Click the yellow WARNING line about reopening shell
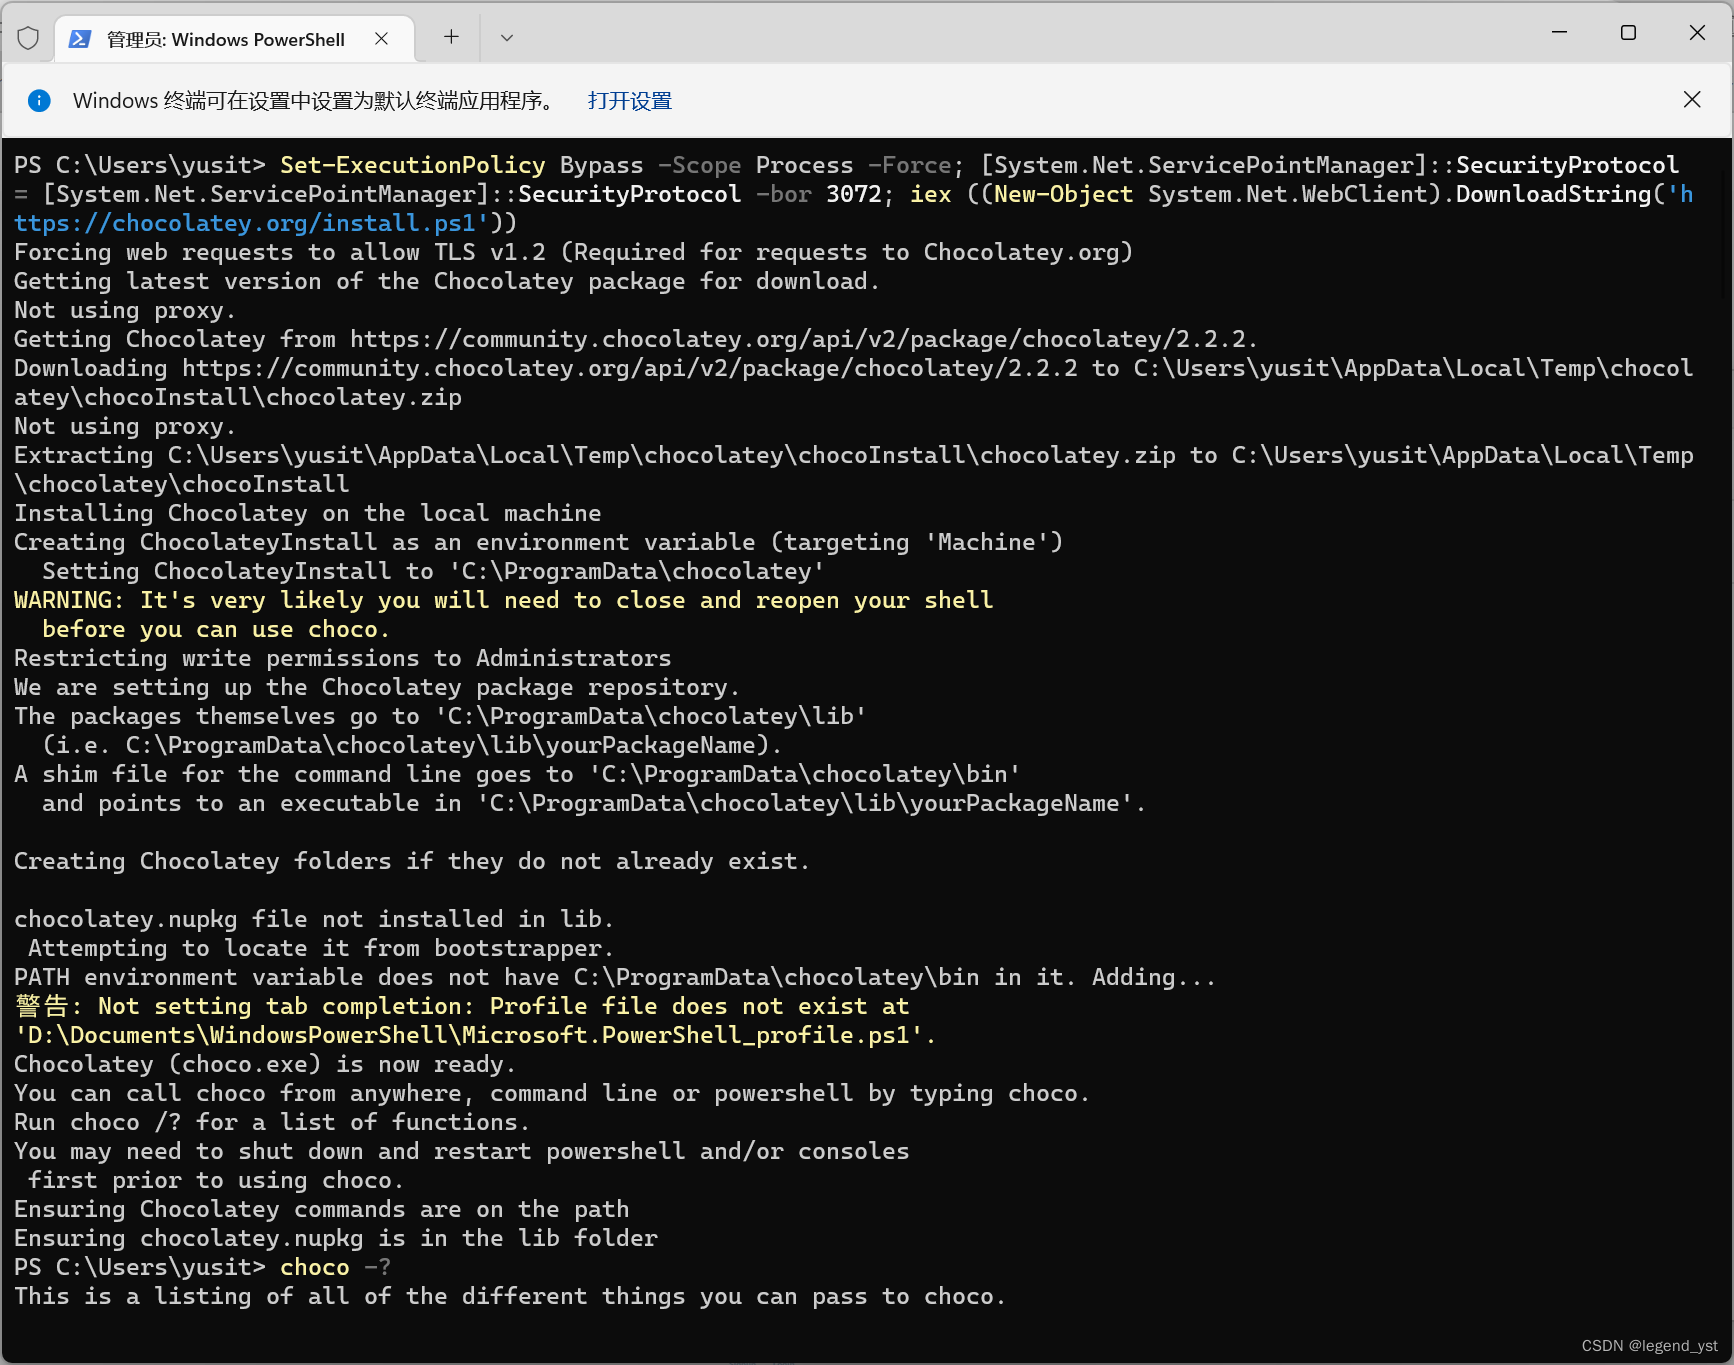Image resolution: width=1734 pixels, height=1365 pixels. pyautogui.click(x=503, y=614)
